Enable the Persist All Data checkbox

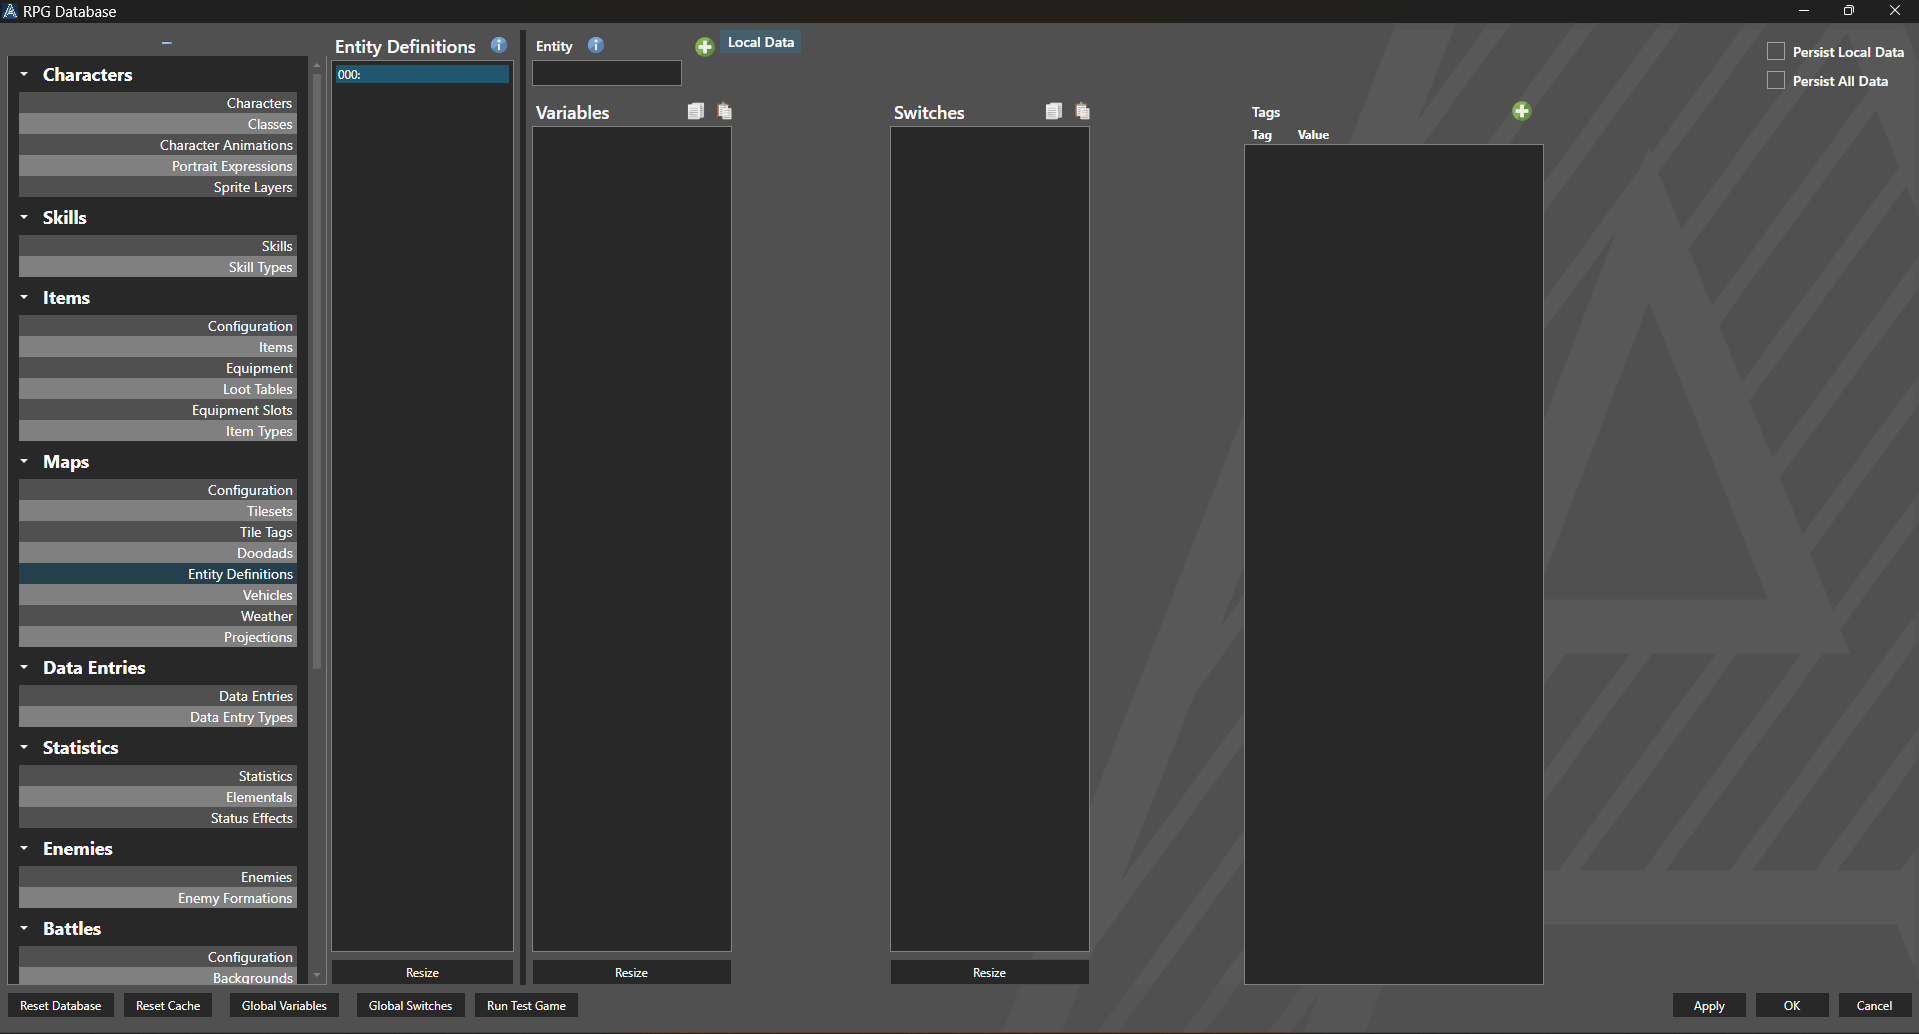[x=1776, y=81]
